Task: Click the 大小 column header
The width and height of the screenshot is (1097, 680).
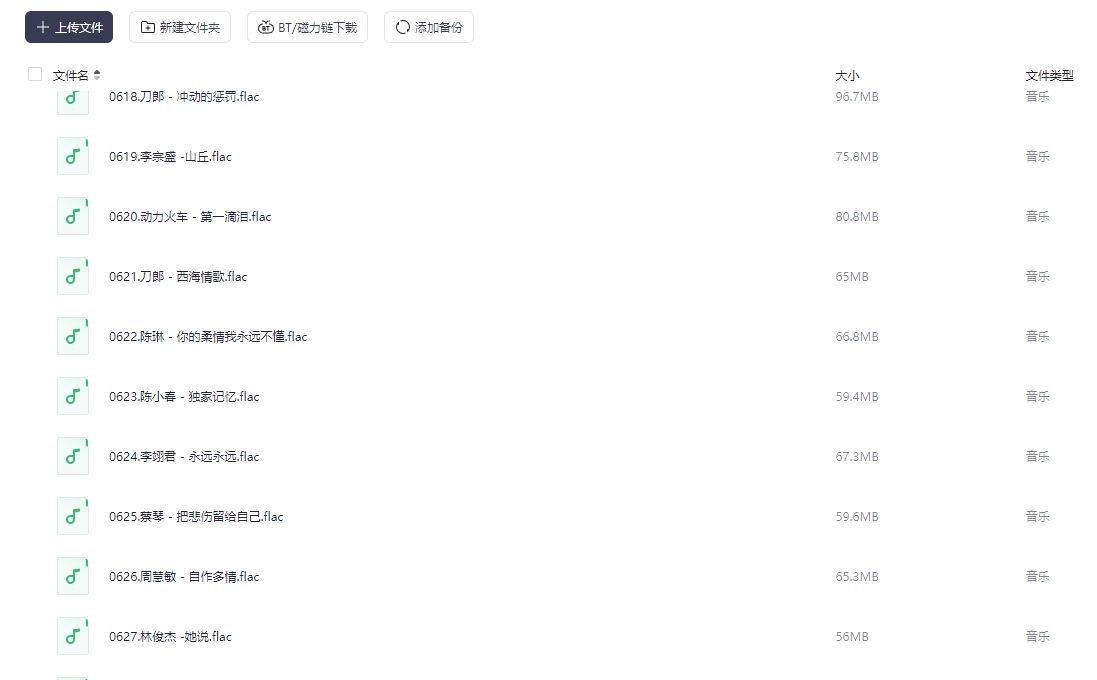Action: 846,76
